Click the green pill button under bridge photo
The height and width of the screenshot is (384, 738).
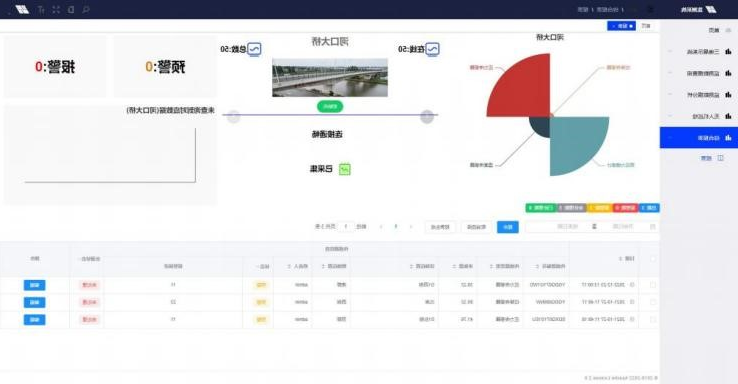330,107
